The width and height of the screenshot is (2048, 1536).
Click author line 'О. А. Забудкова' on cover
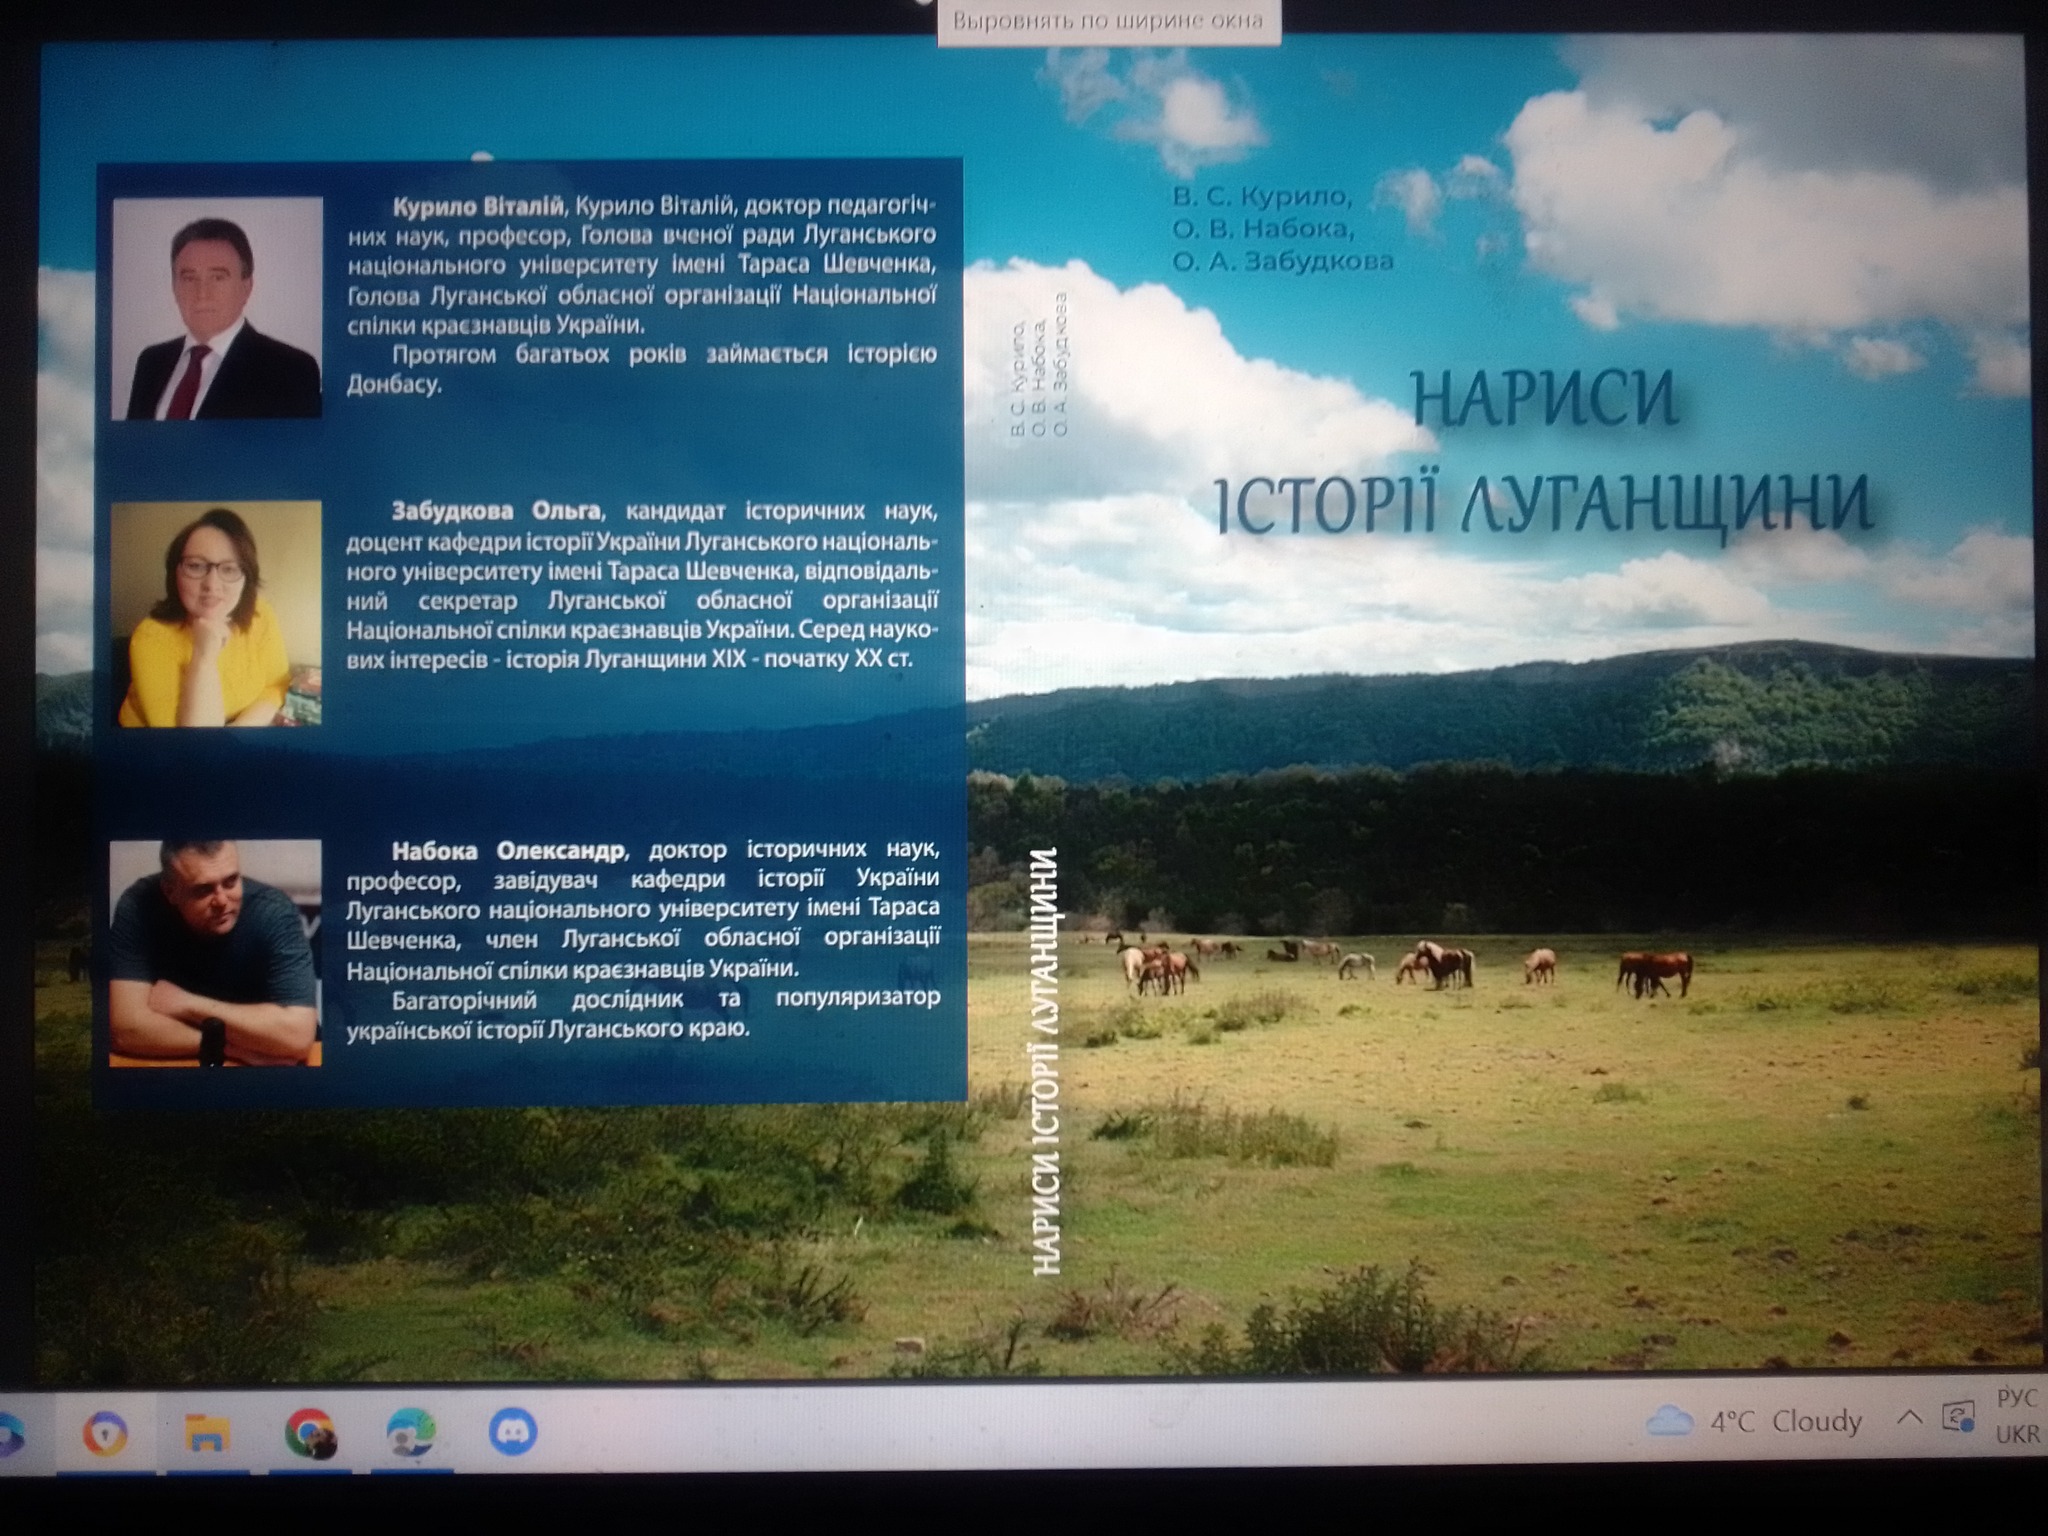click(1283, 262)
